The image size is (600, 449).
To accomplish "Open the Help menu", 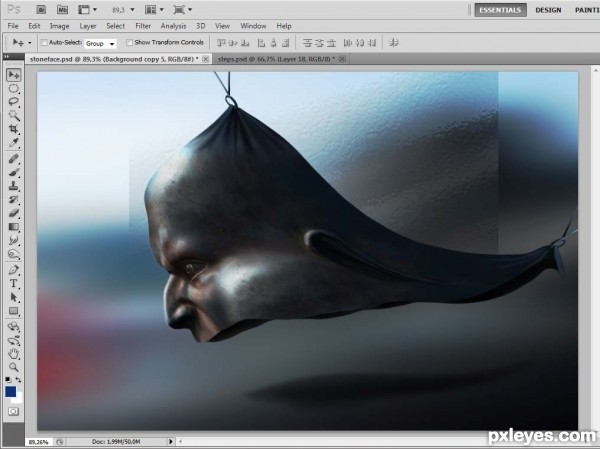I will click(x=284, y=26).
